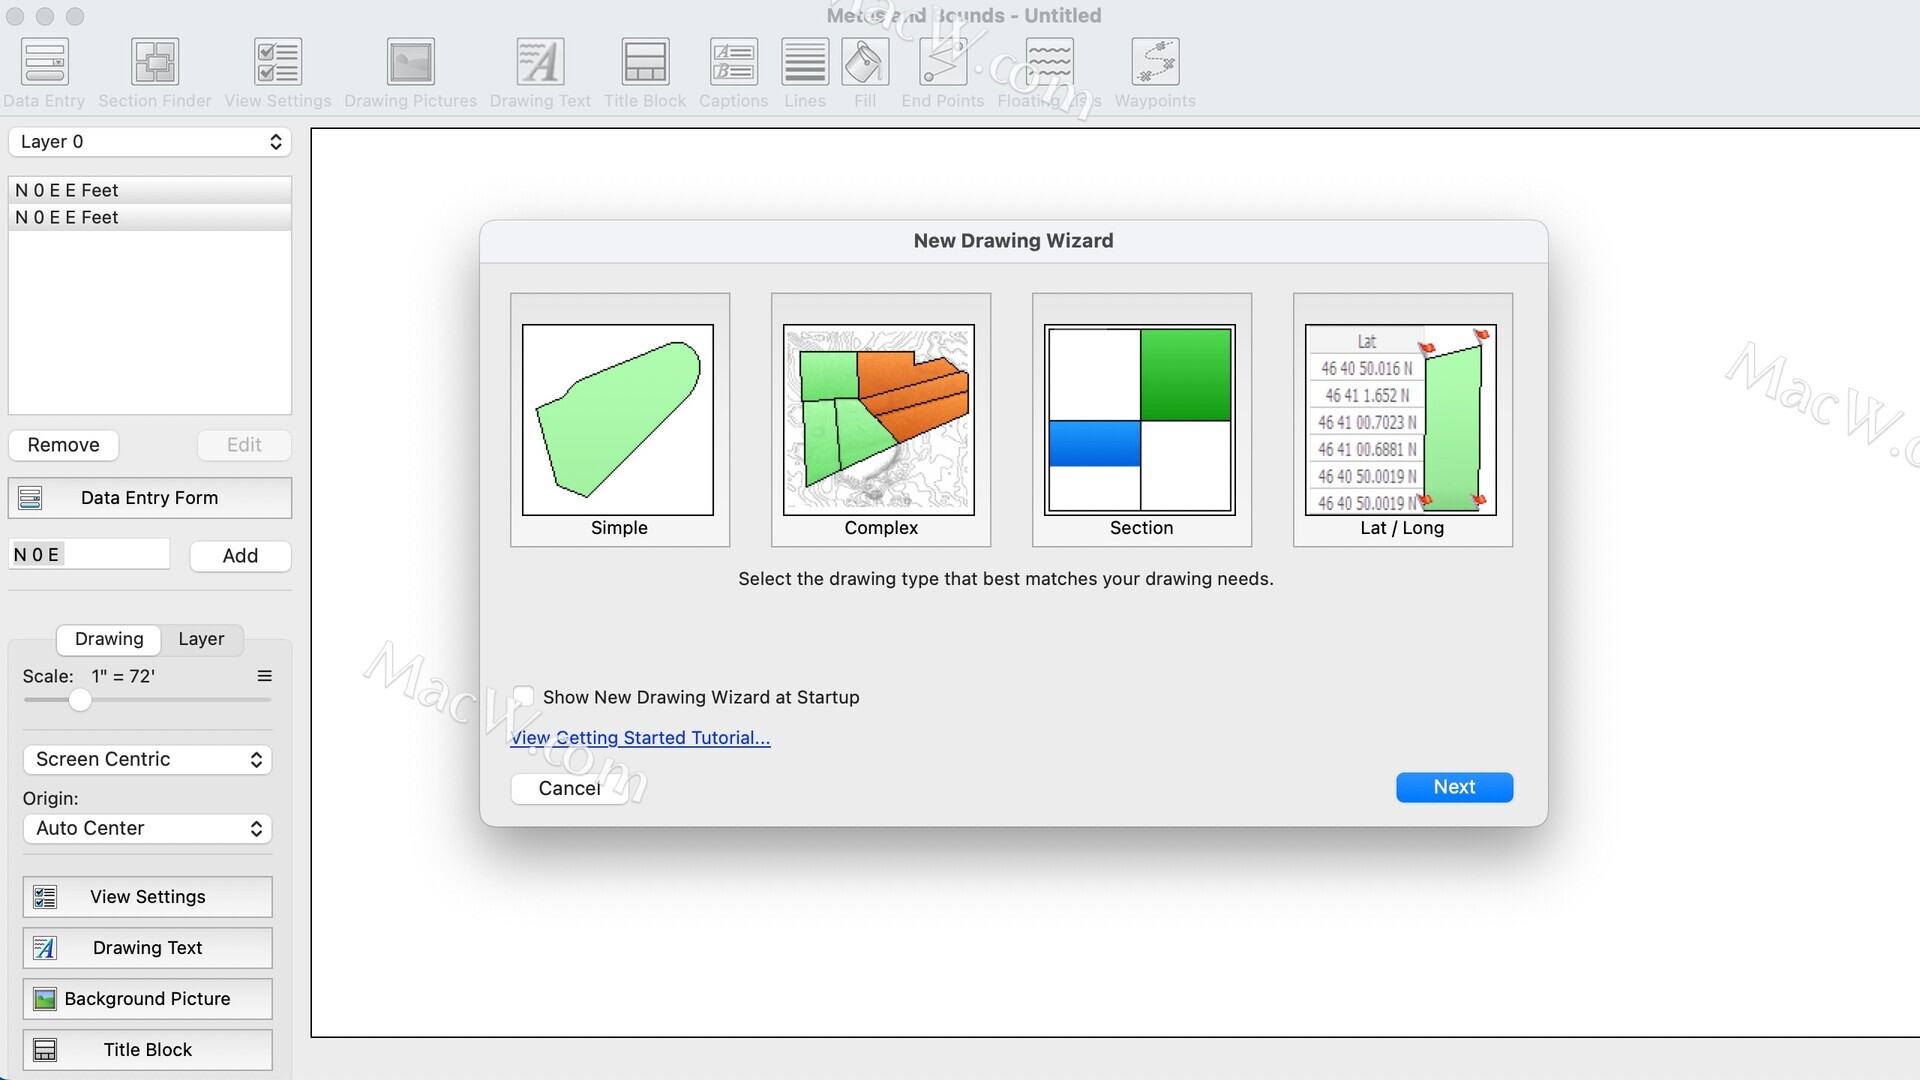Click the View Settings sidebar icon
Viewport: 1920px width, 1080px height.
coord(45,897)
